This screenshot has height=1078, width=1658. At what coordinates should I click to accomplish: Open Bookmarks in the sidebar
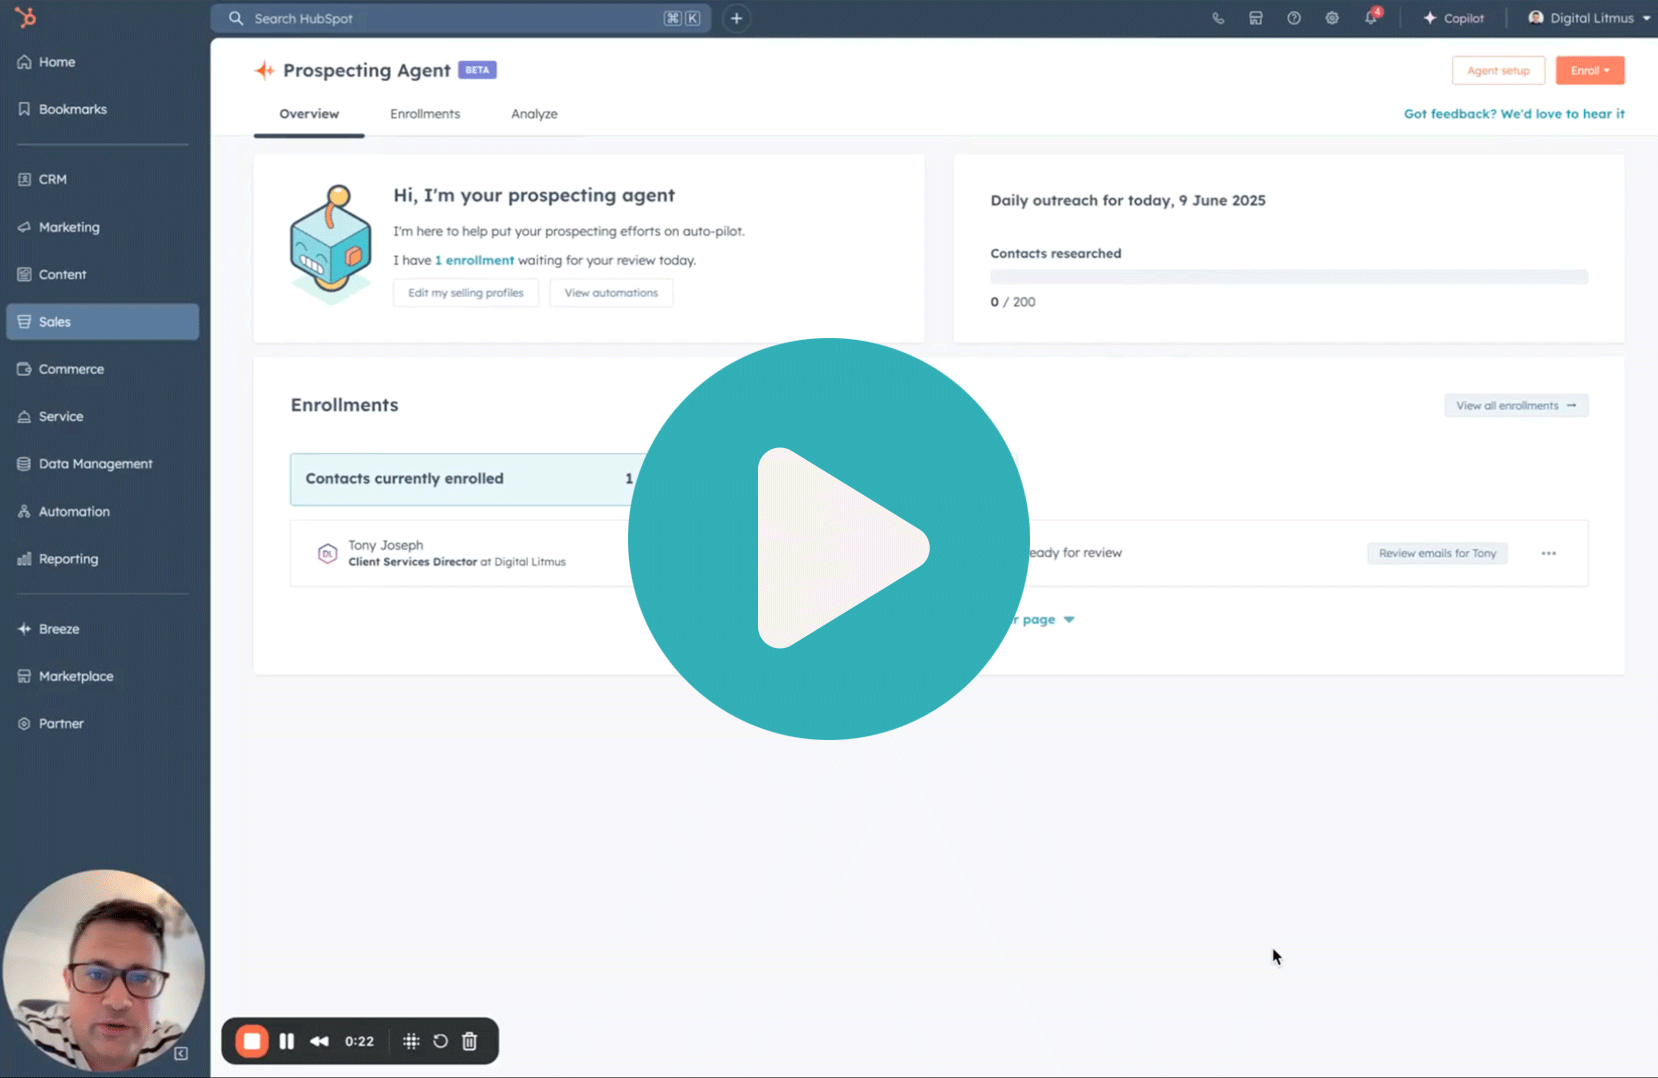point(62,109)
